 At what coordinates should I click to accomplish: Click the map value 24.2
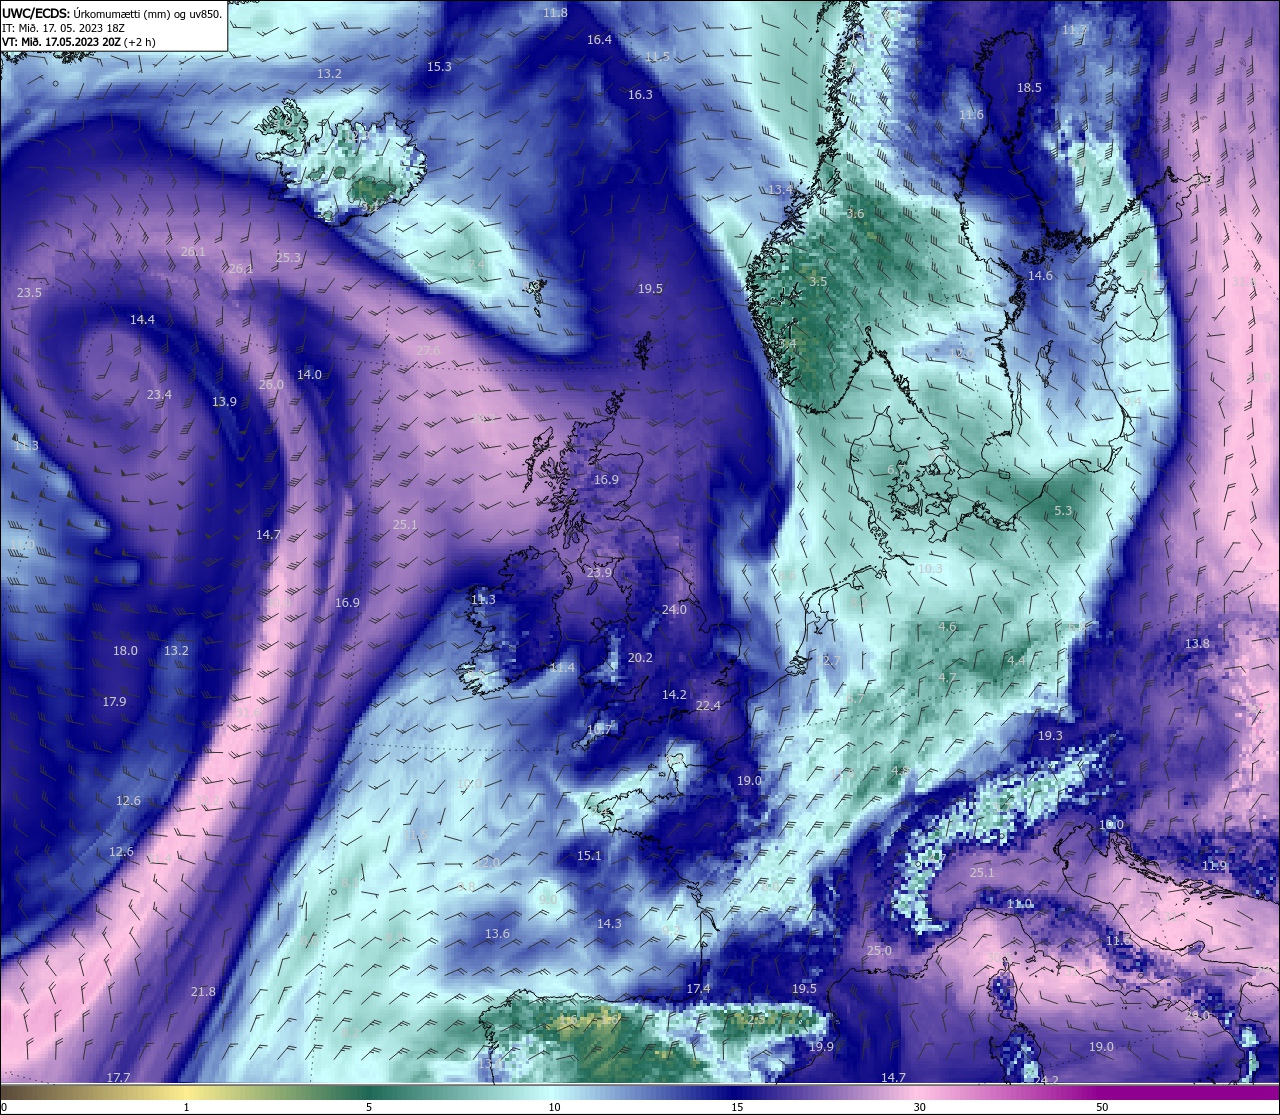tap(1046, 1081)
